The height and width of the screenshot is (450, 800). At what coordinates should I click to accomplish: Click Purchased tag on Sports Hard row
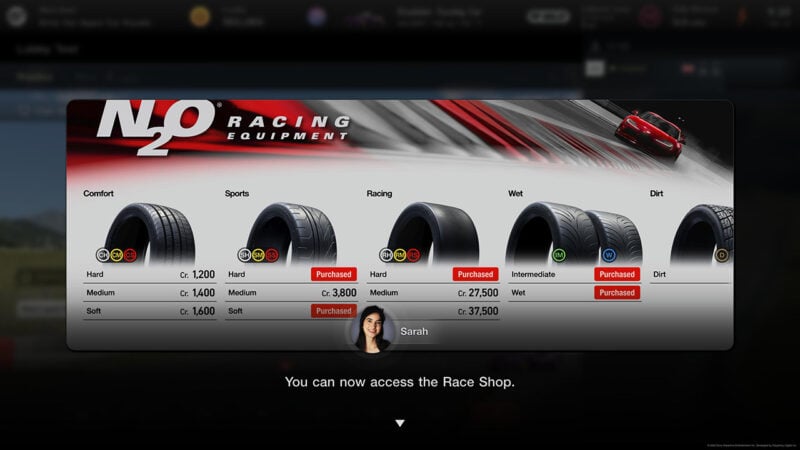click(x=334, y=274)
